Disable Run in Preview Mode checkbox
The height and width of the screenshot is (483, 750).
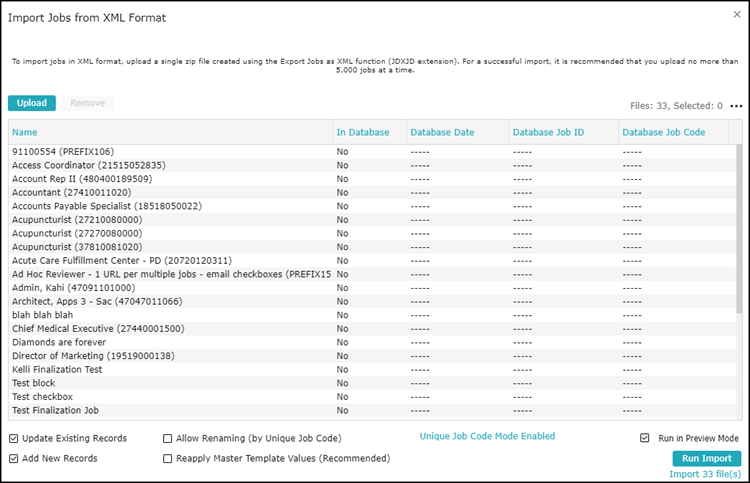[x=645, y=438]
